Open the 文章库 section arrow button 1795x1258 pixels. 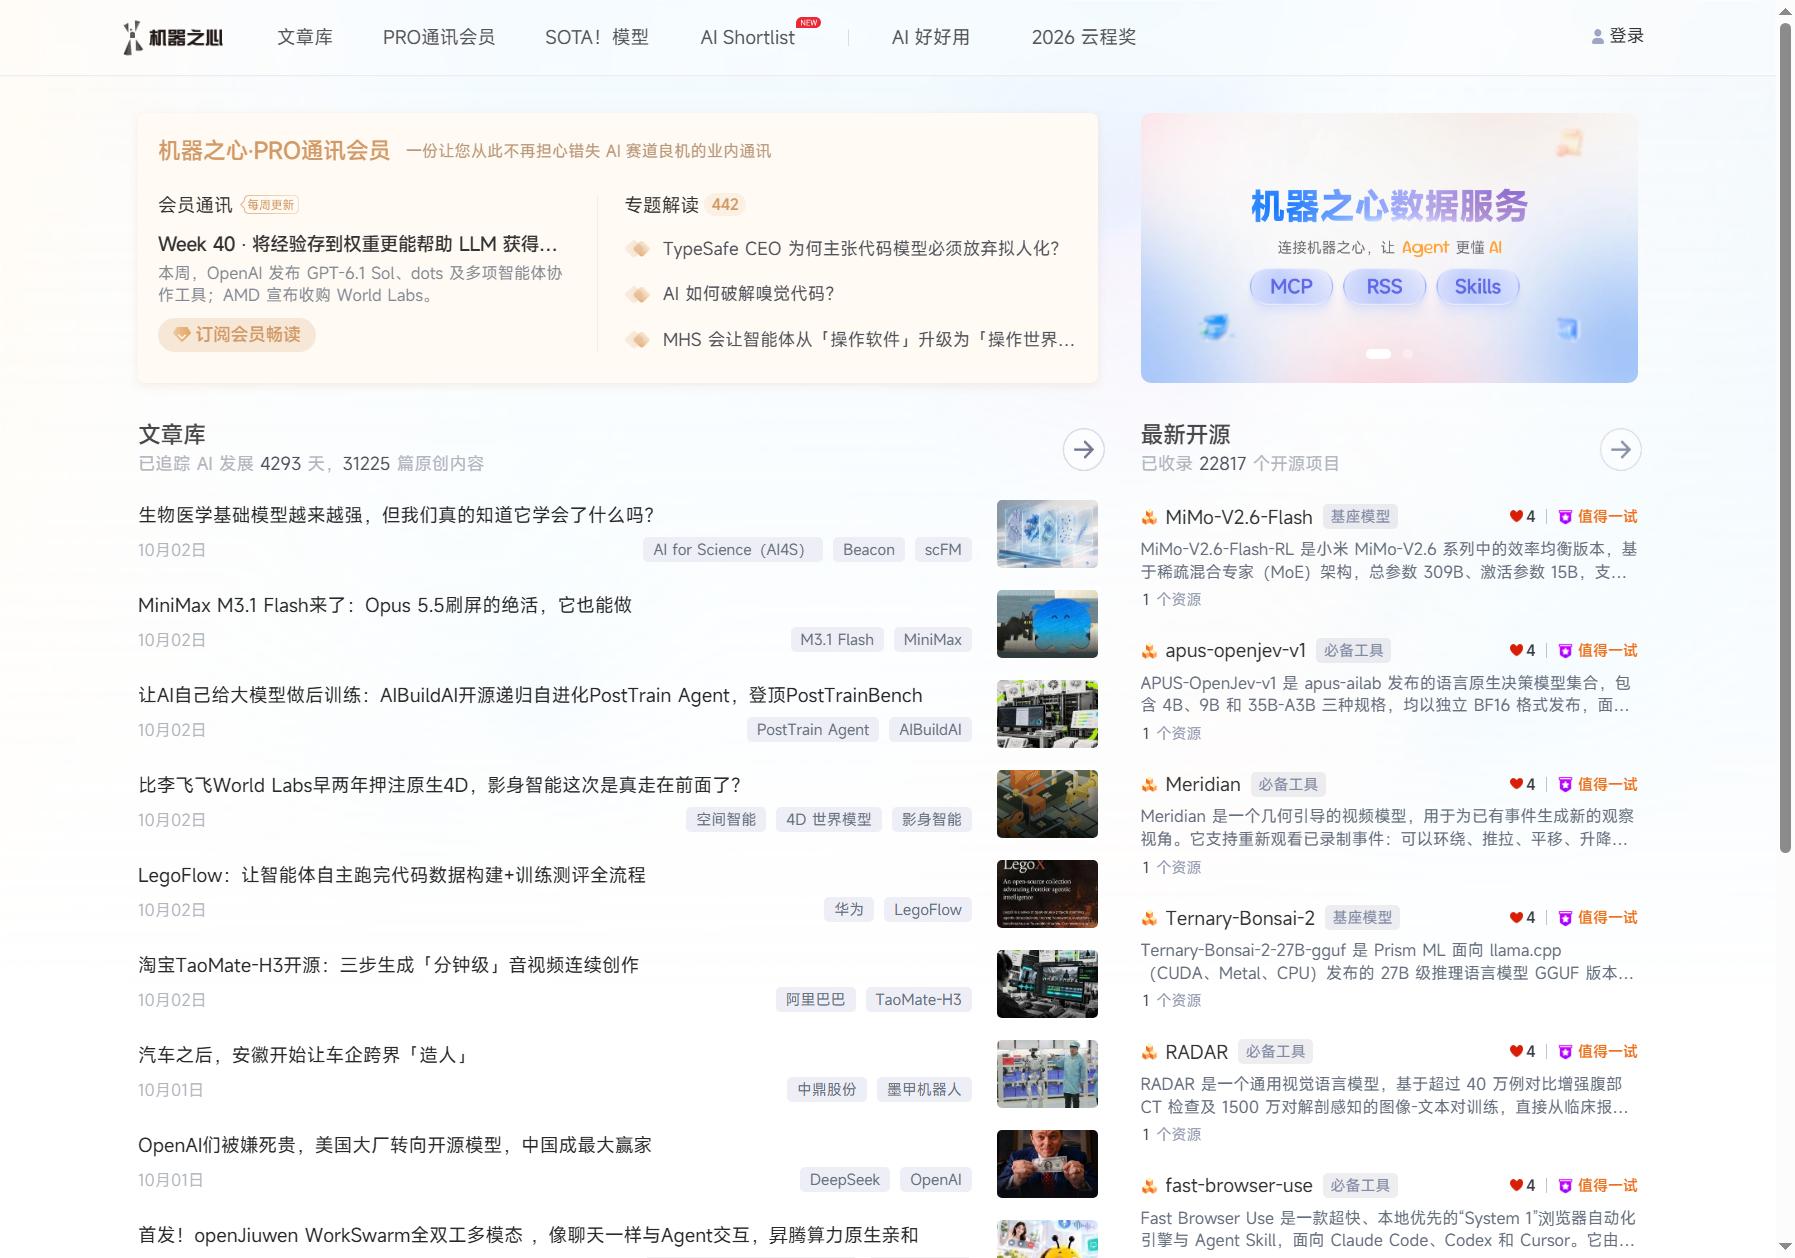pyautogui.click(x=1083, y=450)
